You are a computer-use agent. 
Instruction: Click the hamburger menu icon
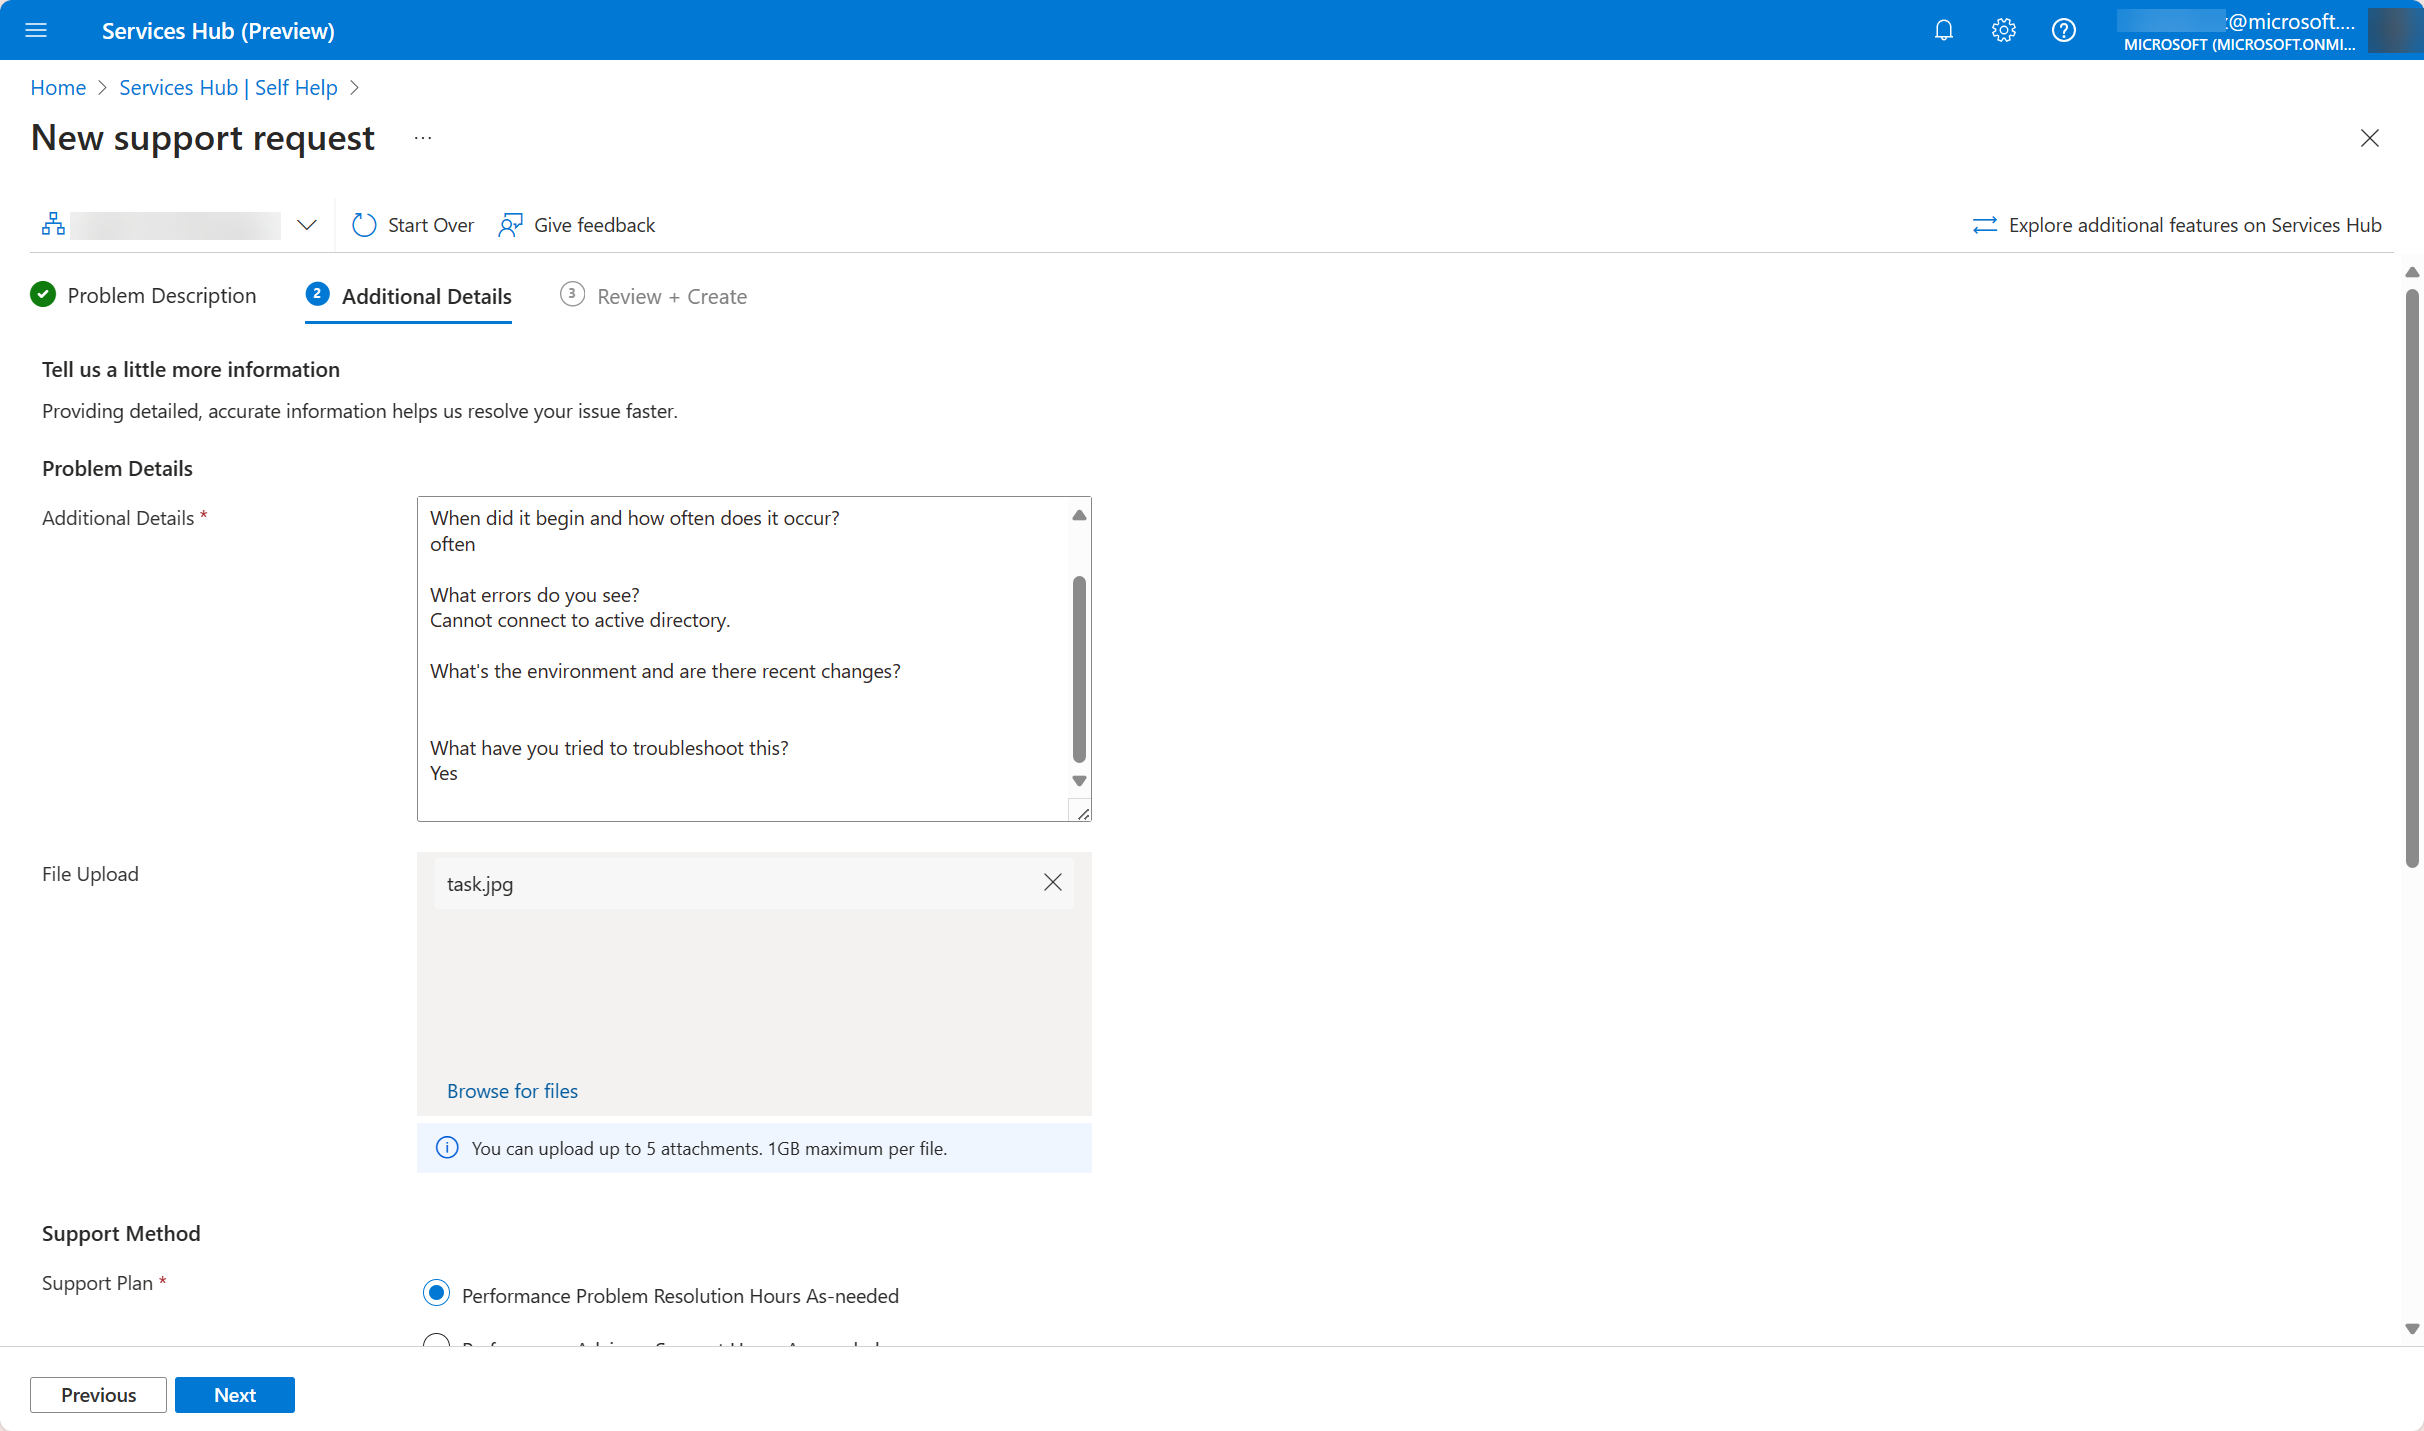point(36,29)
